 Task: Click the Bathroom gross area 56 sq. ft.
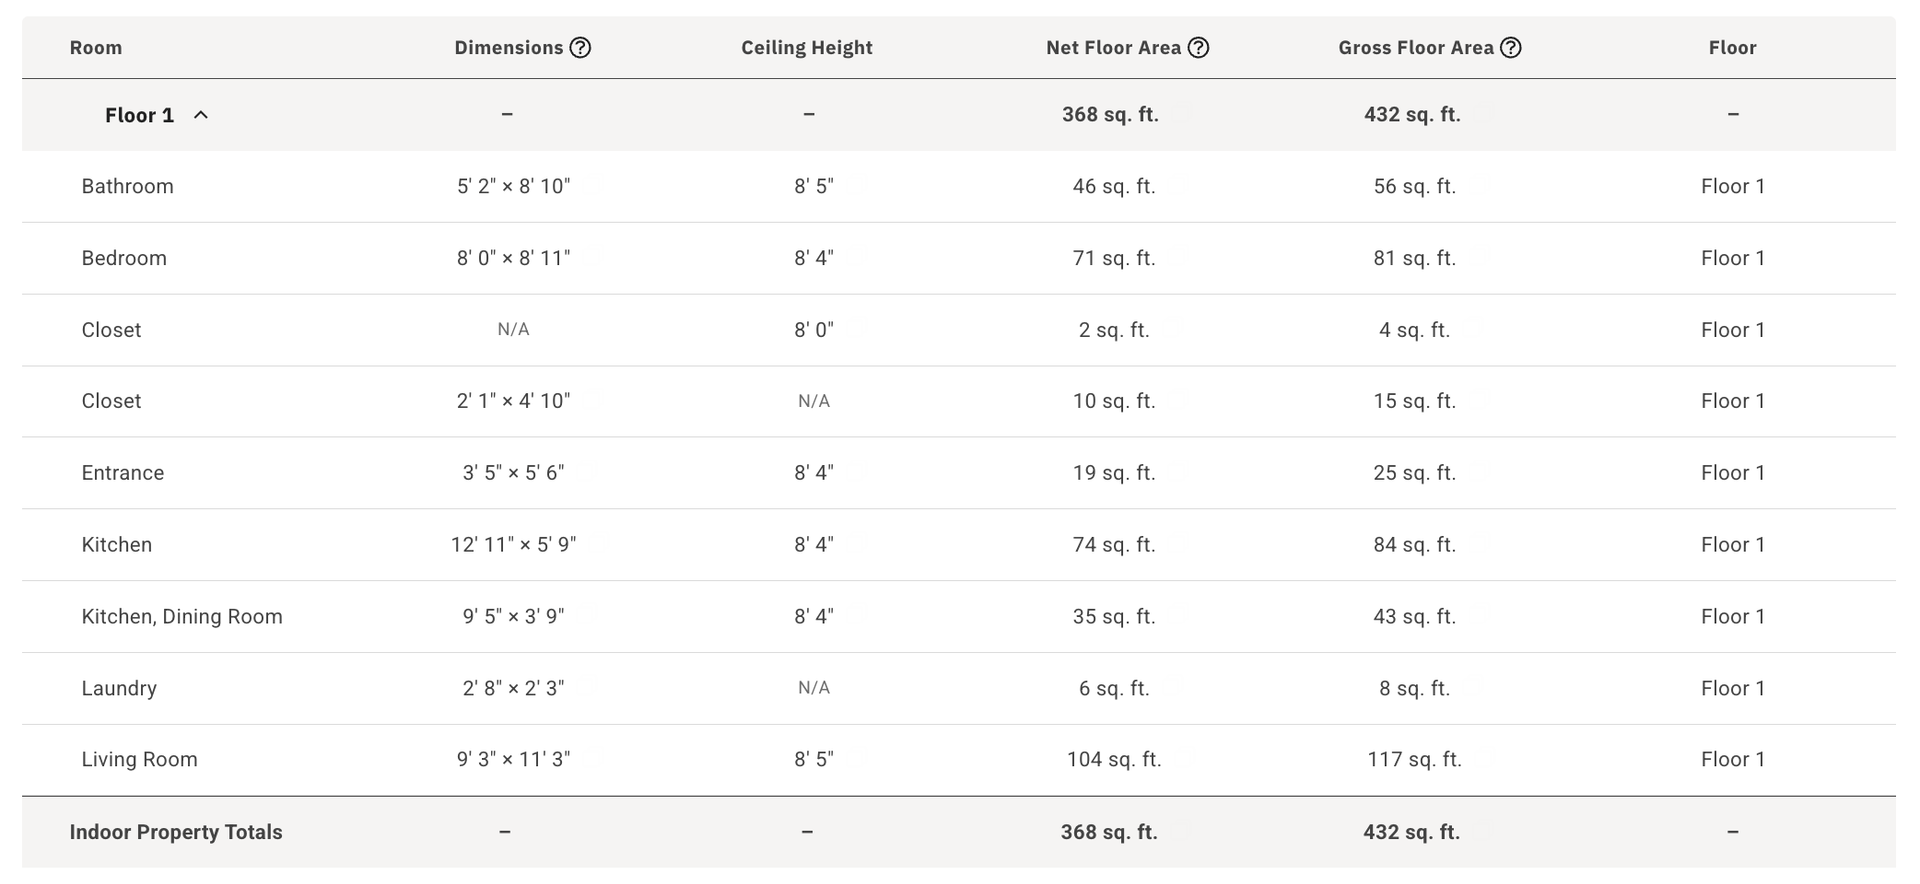pyautogui.click(x=1414, y=187)
